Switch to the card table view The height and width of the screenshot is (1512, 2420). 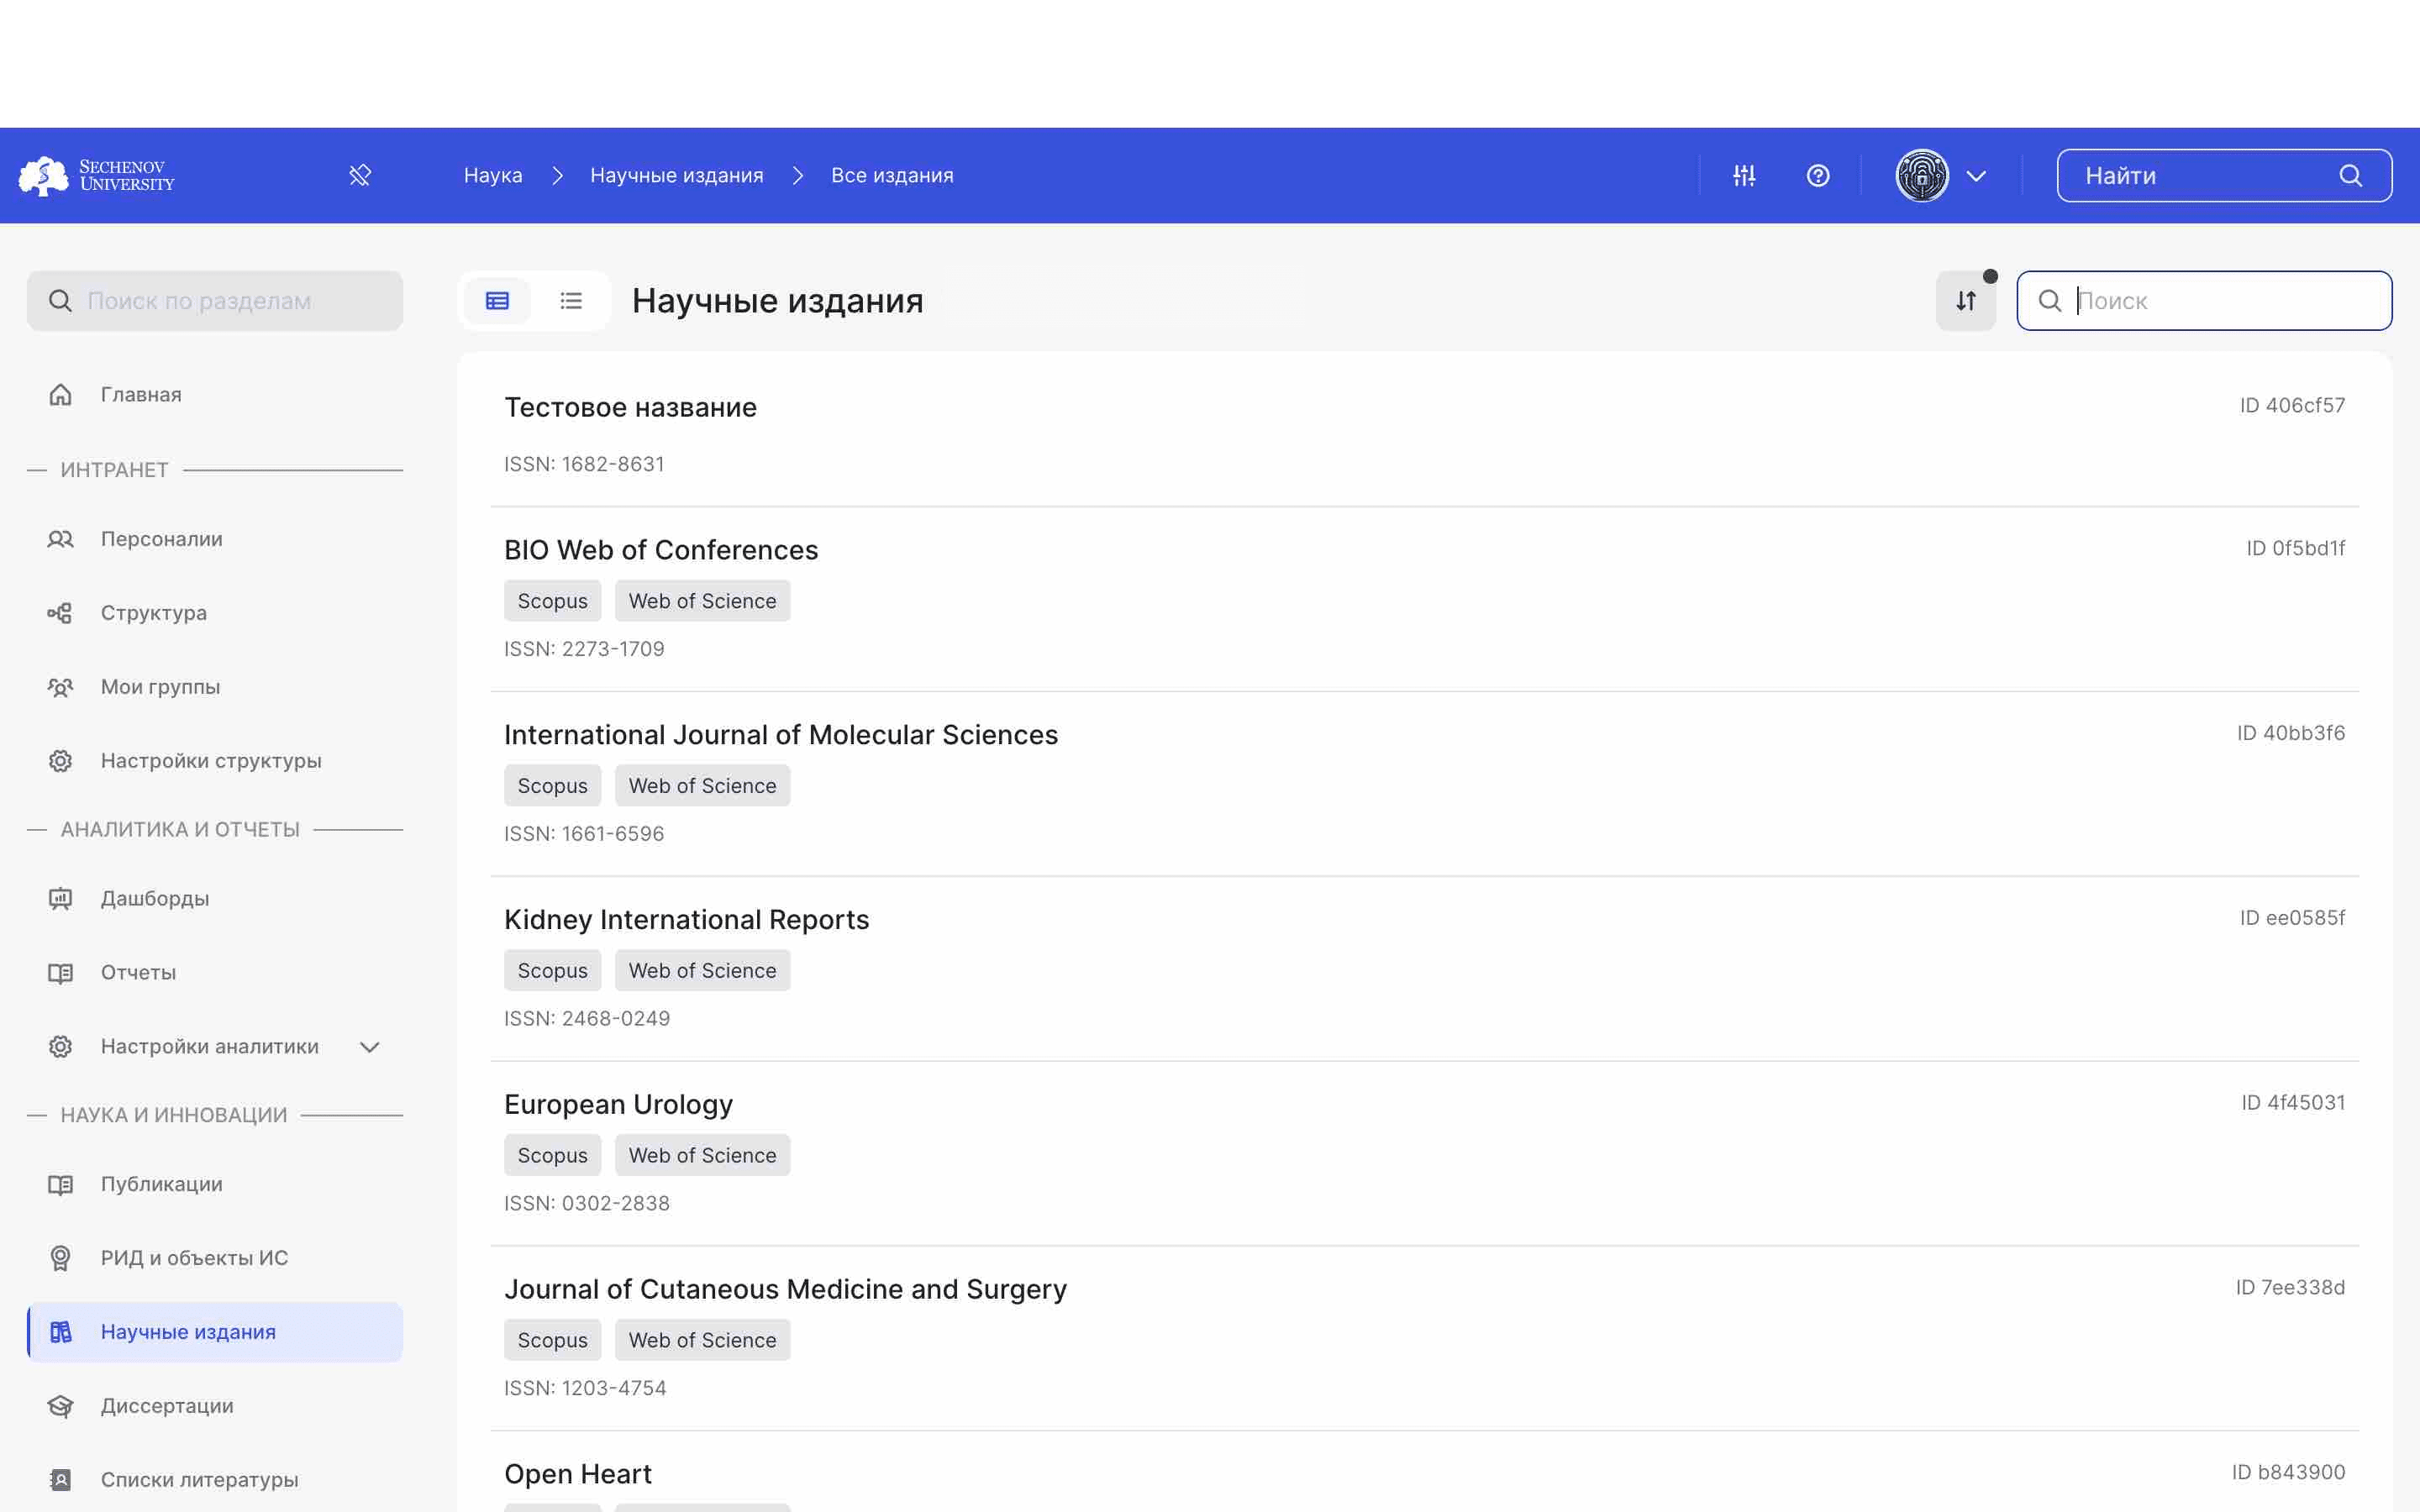pyautogui.click(x=497, y=301)
